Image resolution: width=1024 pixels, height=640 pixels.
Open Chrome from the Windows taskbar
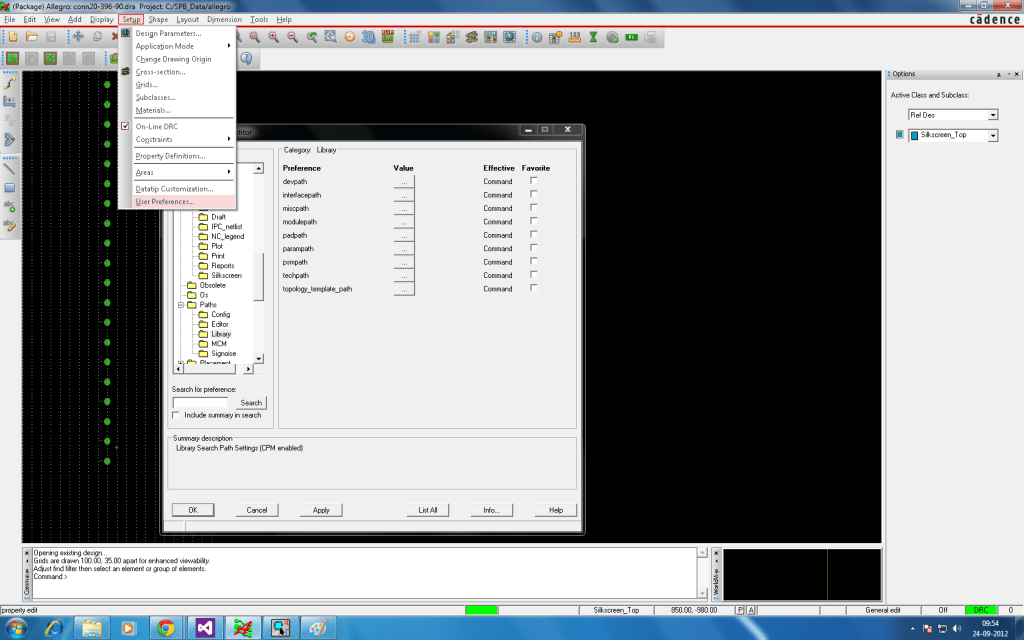click(x=166, y=628)
